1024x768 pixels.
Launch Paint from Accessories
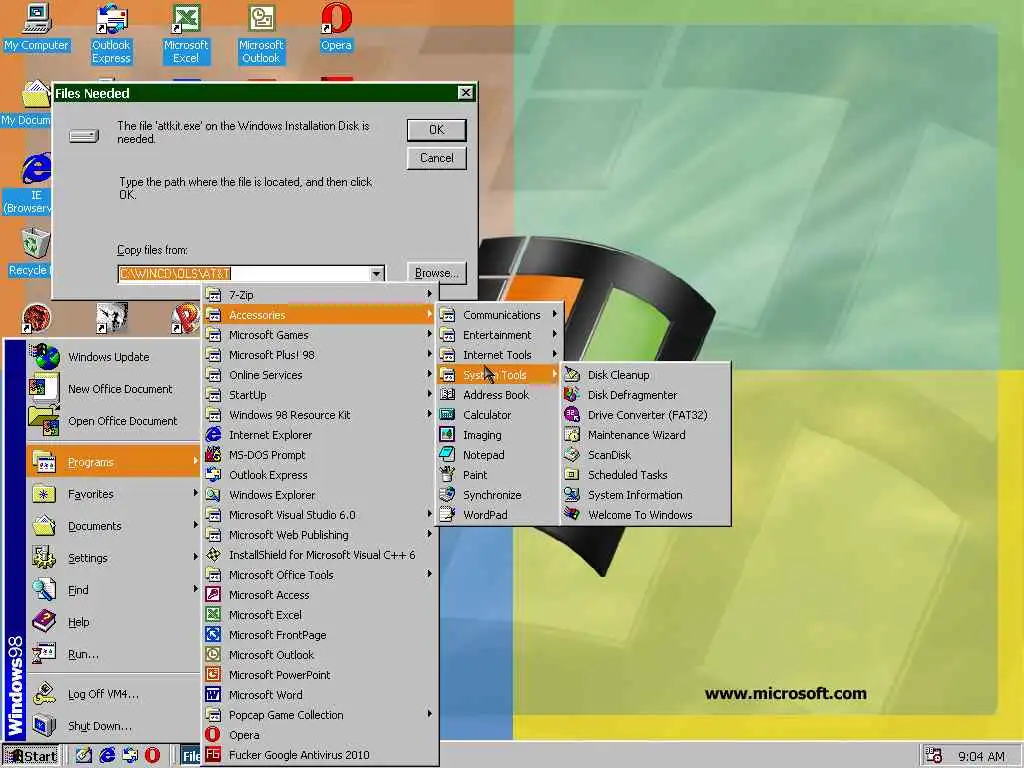point(500,475)
